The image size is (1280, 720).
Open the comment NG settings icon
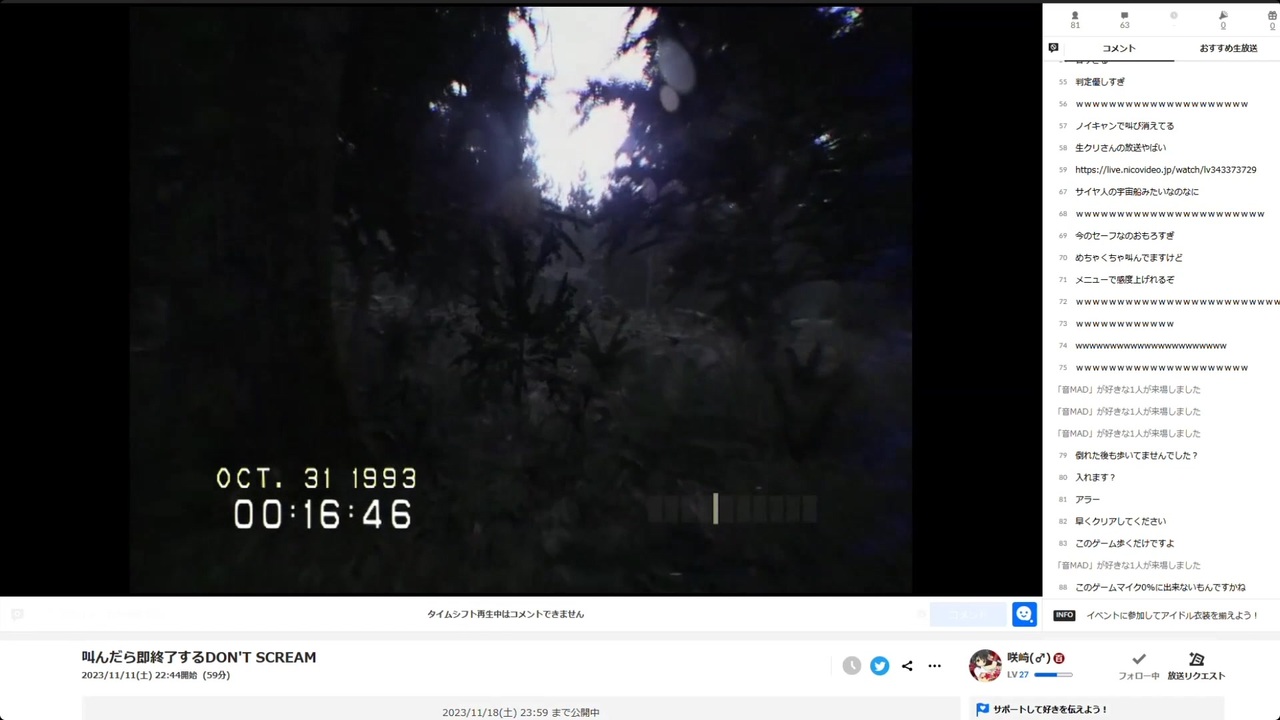(x=1053, y=48)
